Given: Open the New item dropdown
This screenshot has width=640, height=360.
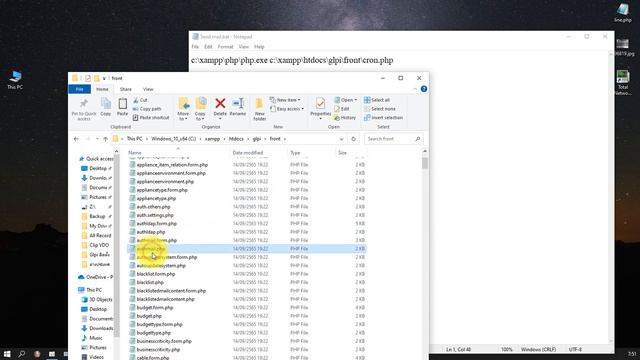Looking at the screenshot, I should click(285, 100).
